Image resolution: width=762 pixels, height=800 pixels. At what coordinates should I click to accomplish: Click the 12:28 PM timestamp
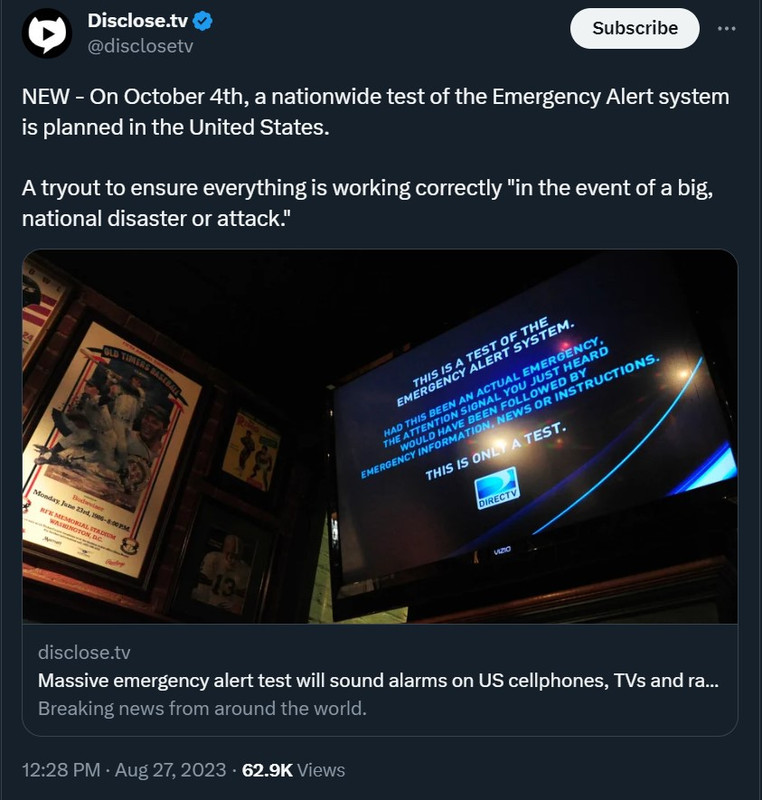[61, 769]
